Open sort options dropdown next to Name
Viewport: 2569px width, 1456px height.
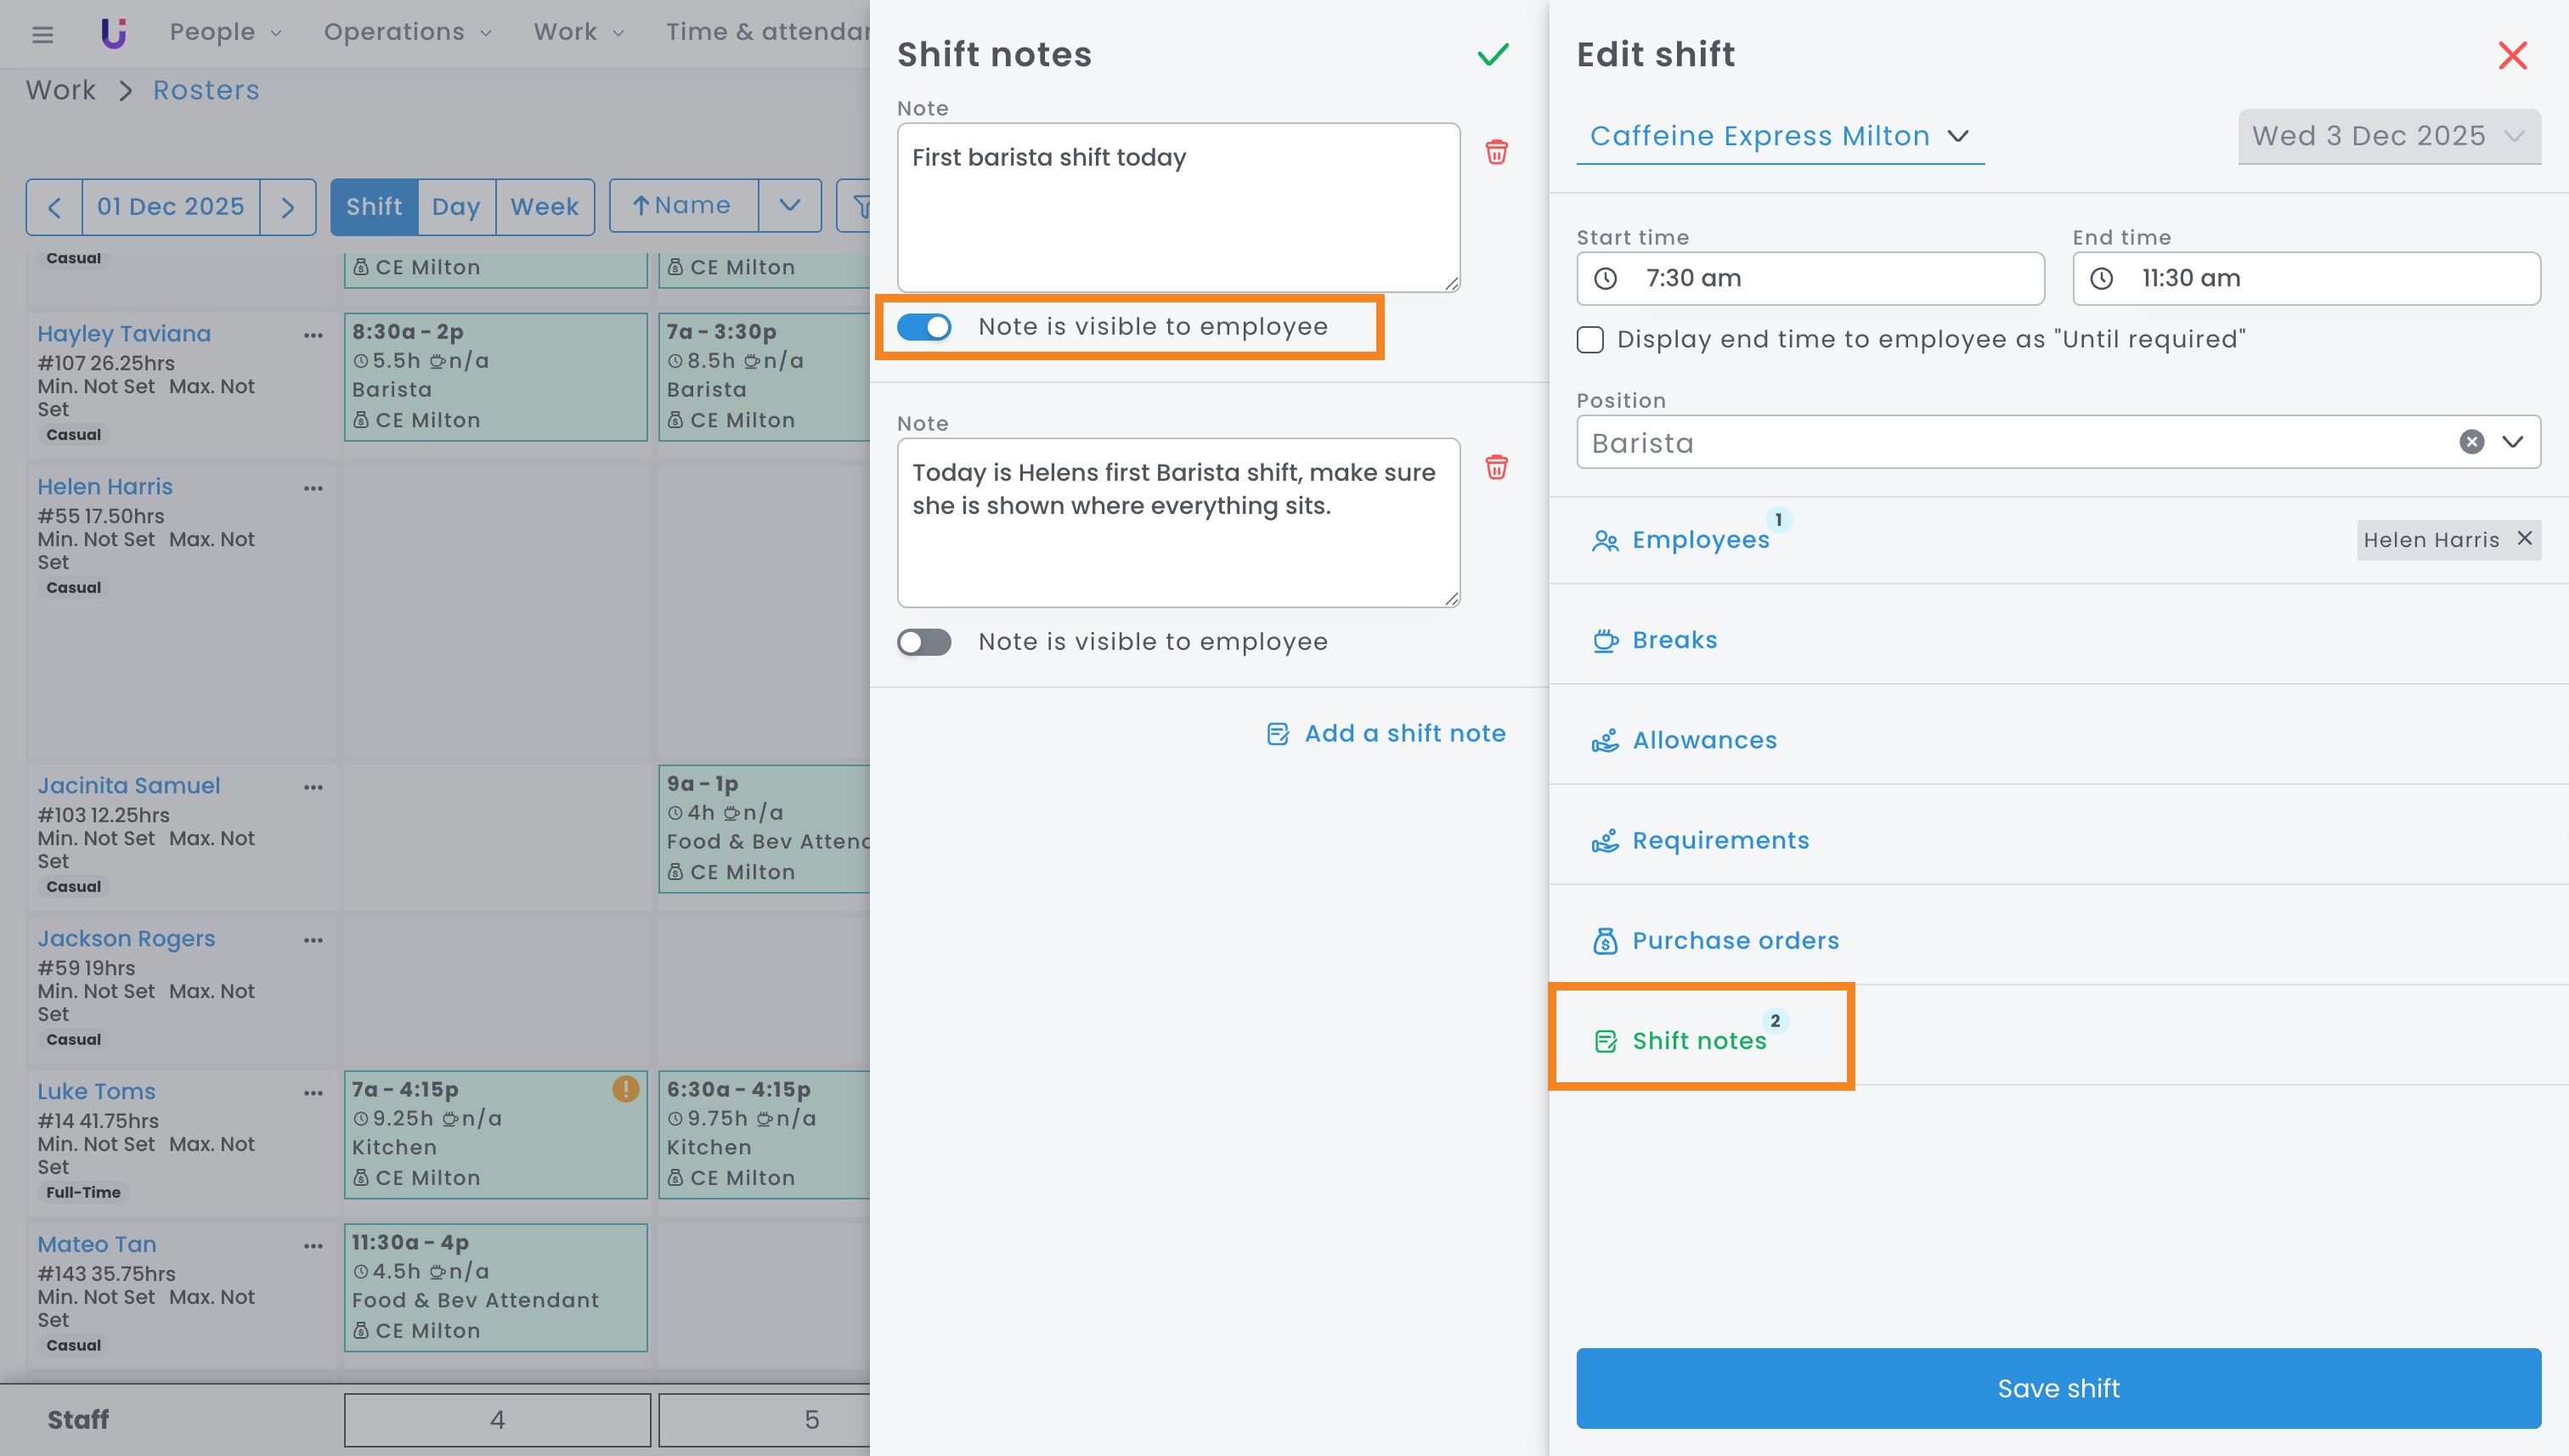[789, 207]
